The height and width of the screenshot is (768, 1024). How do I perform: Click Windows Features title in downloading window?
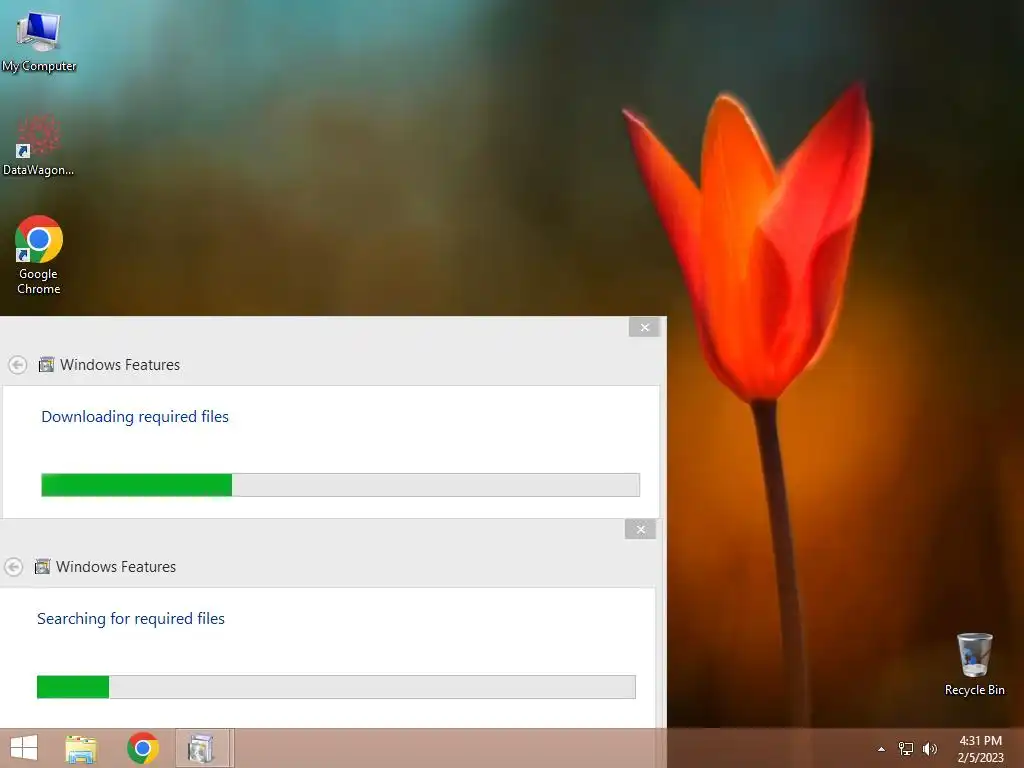pyautogui.click(x=120, y=364)
